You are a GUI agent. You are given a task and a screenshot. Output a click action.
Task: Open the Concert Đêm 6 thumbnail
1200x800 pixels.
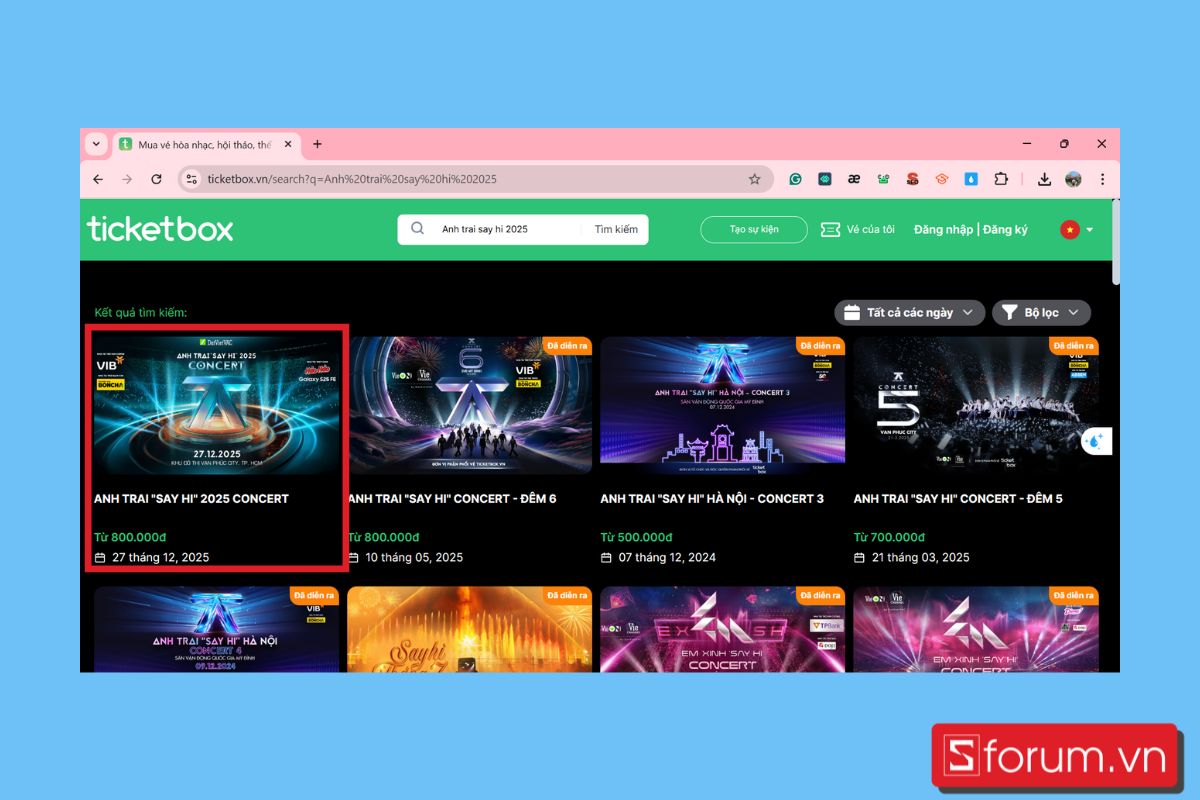470,405
